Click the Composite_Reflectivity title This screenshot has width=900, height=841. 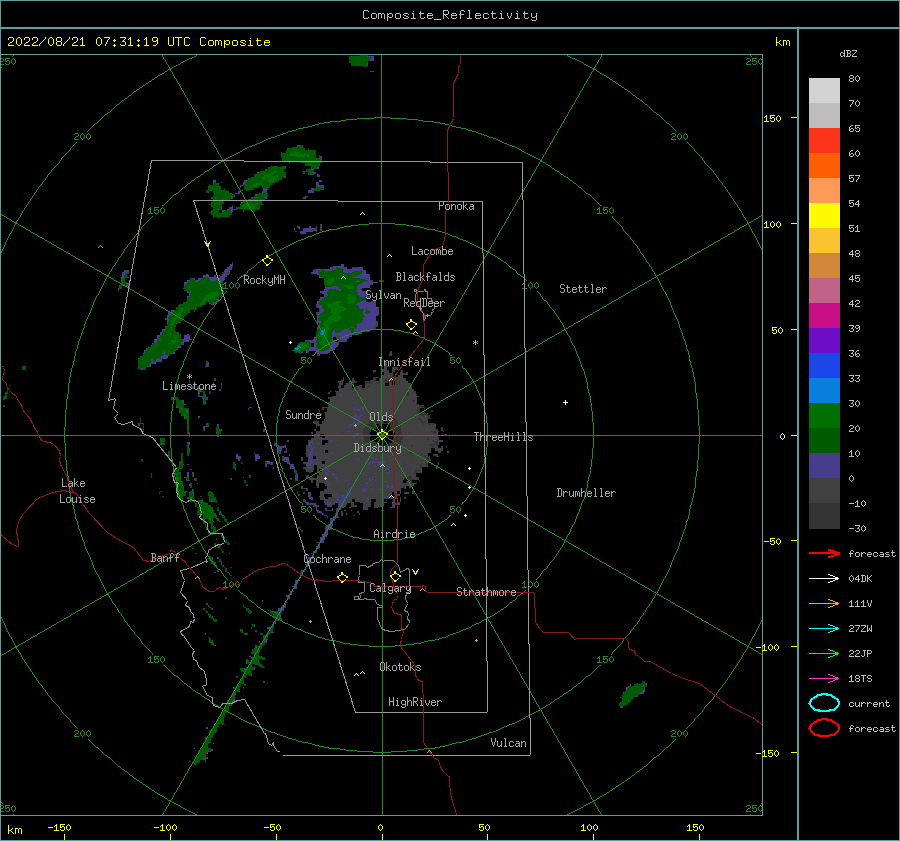[449, 15]
